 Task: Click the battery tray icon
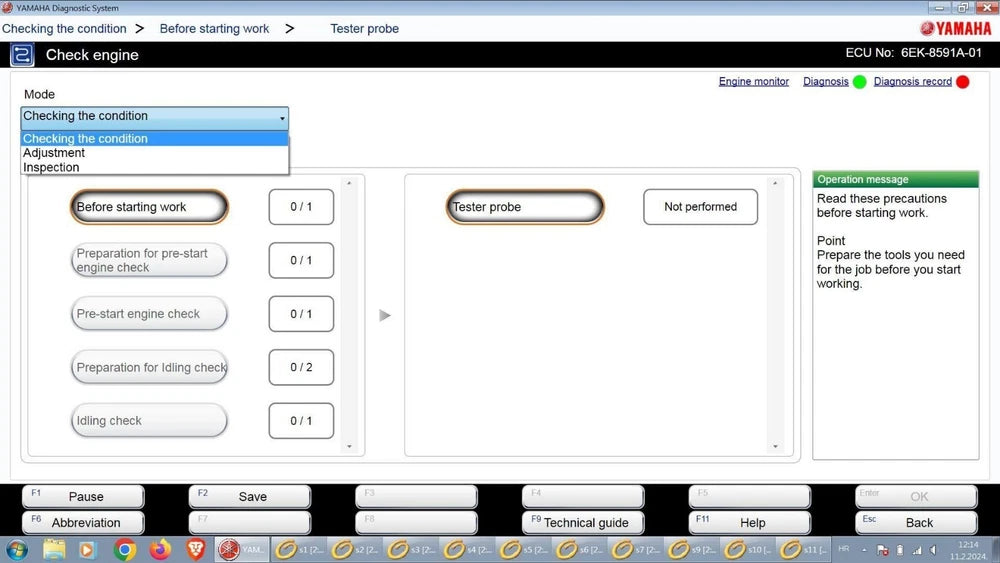(900, 550)
